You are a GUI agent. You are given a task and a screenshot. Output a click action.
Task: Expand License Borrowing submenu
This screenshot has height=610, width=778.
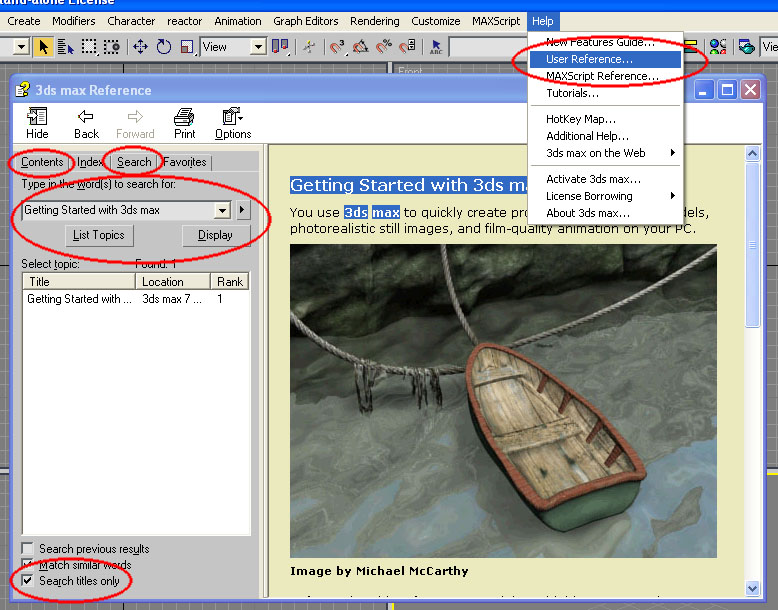coord(604,196)
